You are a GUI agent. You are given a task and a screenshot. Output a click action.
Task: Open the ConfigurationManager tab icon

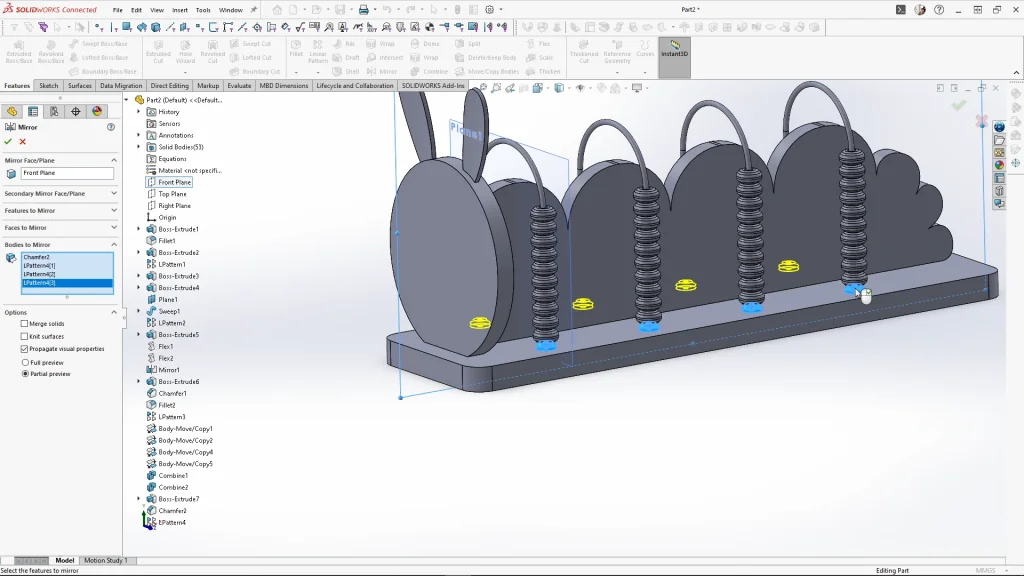[x=54, y=111]
